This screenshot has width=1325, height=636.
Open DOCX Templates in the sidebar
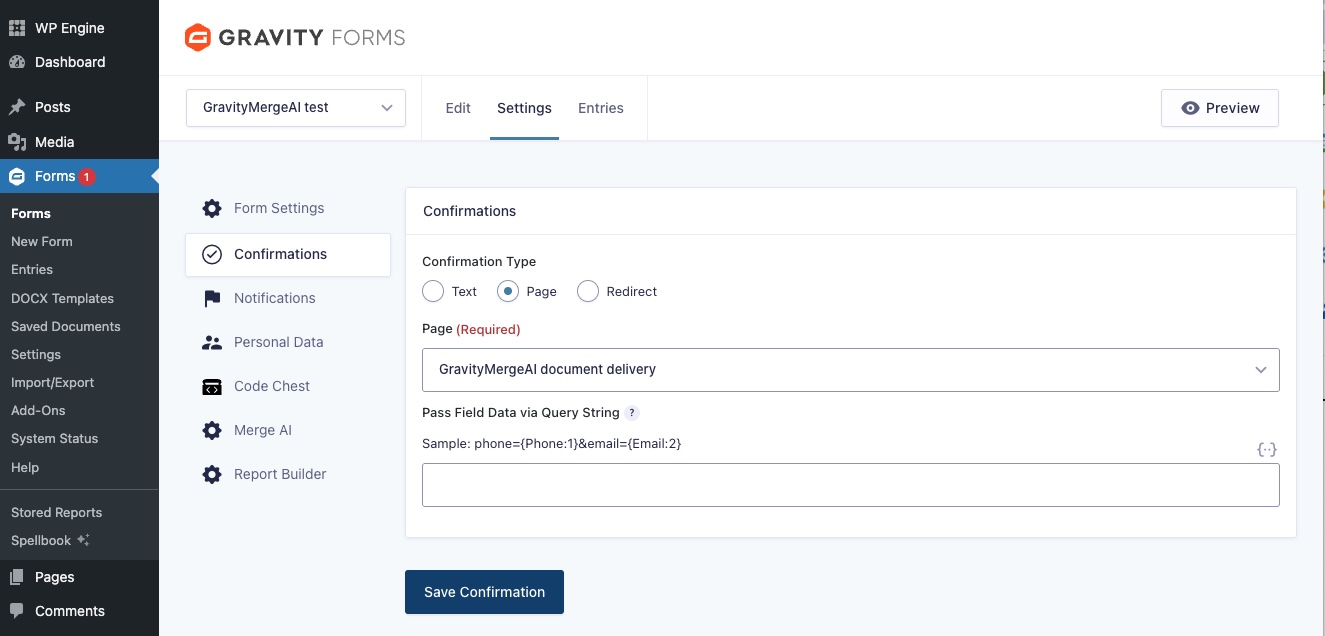pos(62,298)
